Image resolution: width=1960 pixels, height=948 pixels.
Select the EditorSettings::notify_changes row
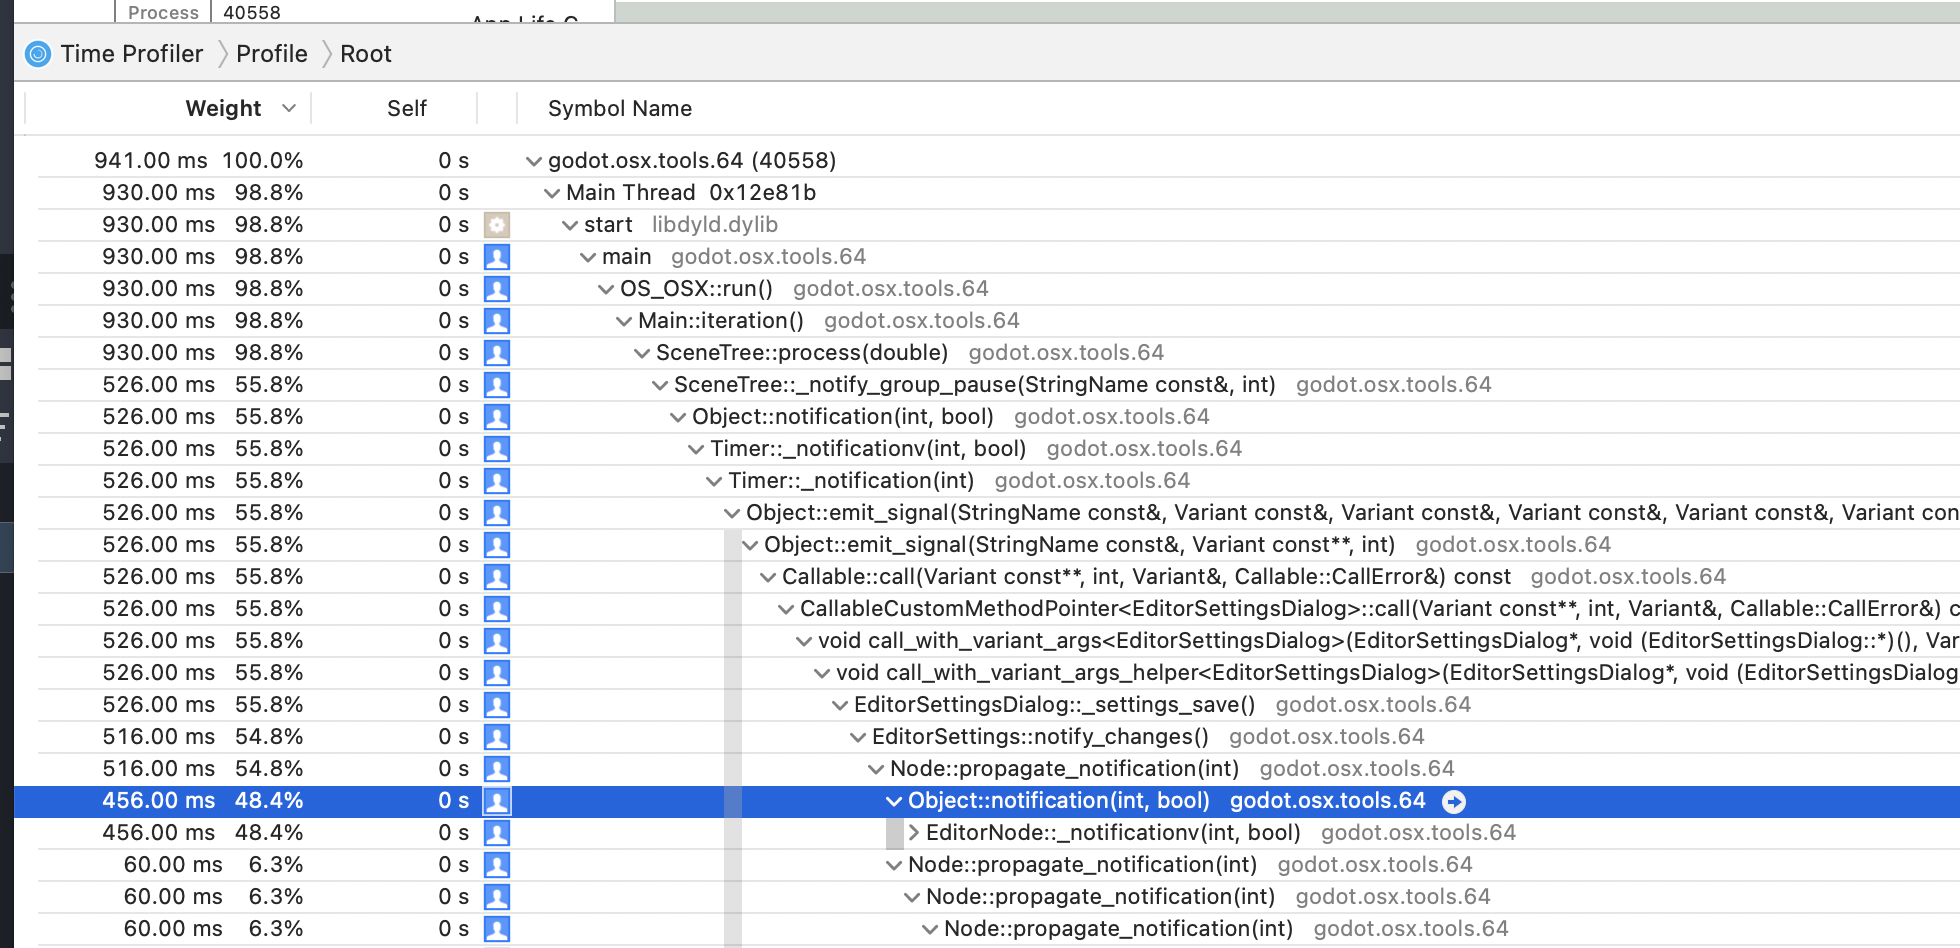pyautogui.click(x=1040, y=736)
